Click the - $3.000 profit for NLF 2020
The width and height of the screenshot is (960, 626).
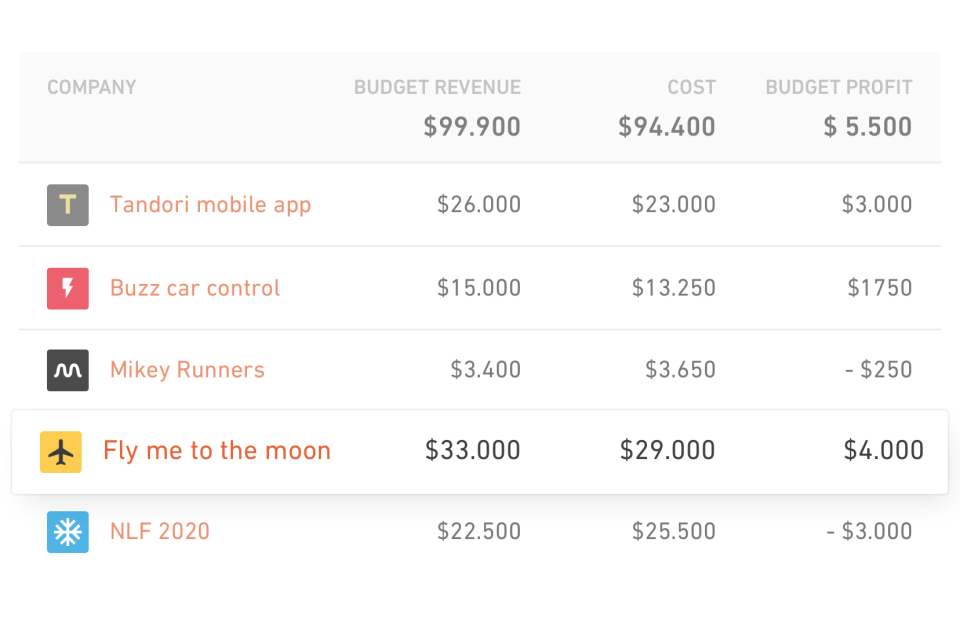(869, 532)
